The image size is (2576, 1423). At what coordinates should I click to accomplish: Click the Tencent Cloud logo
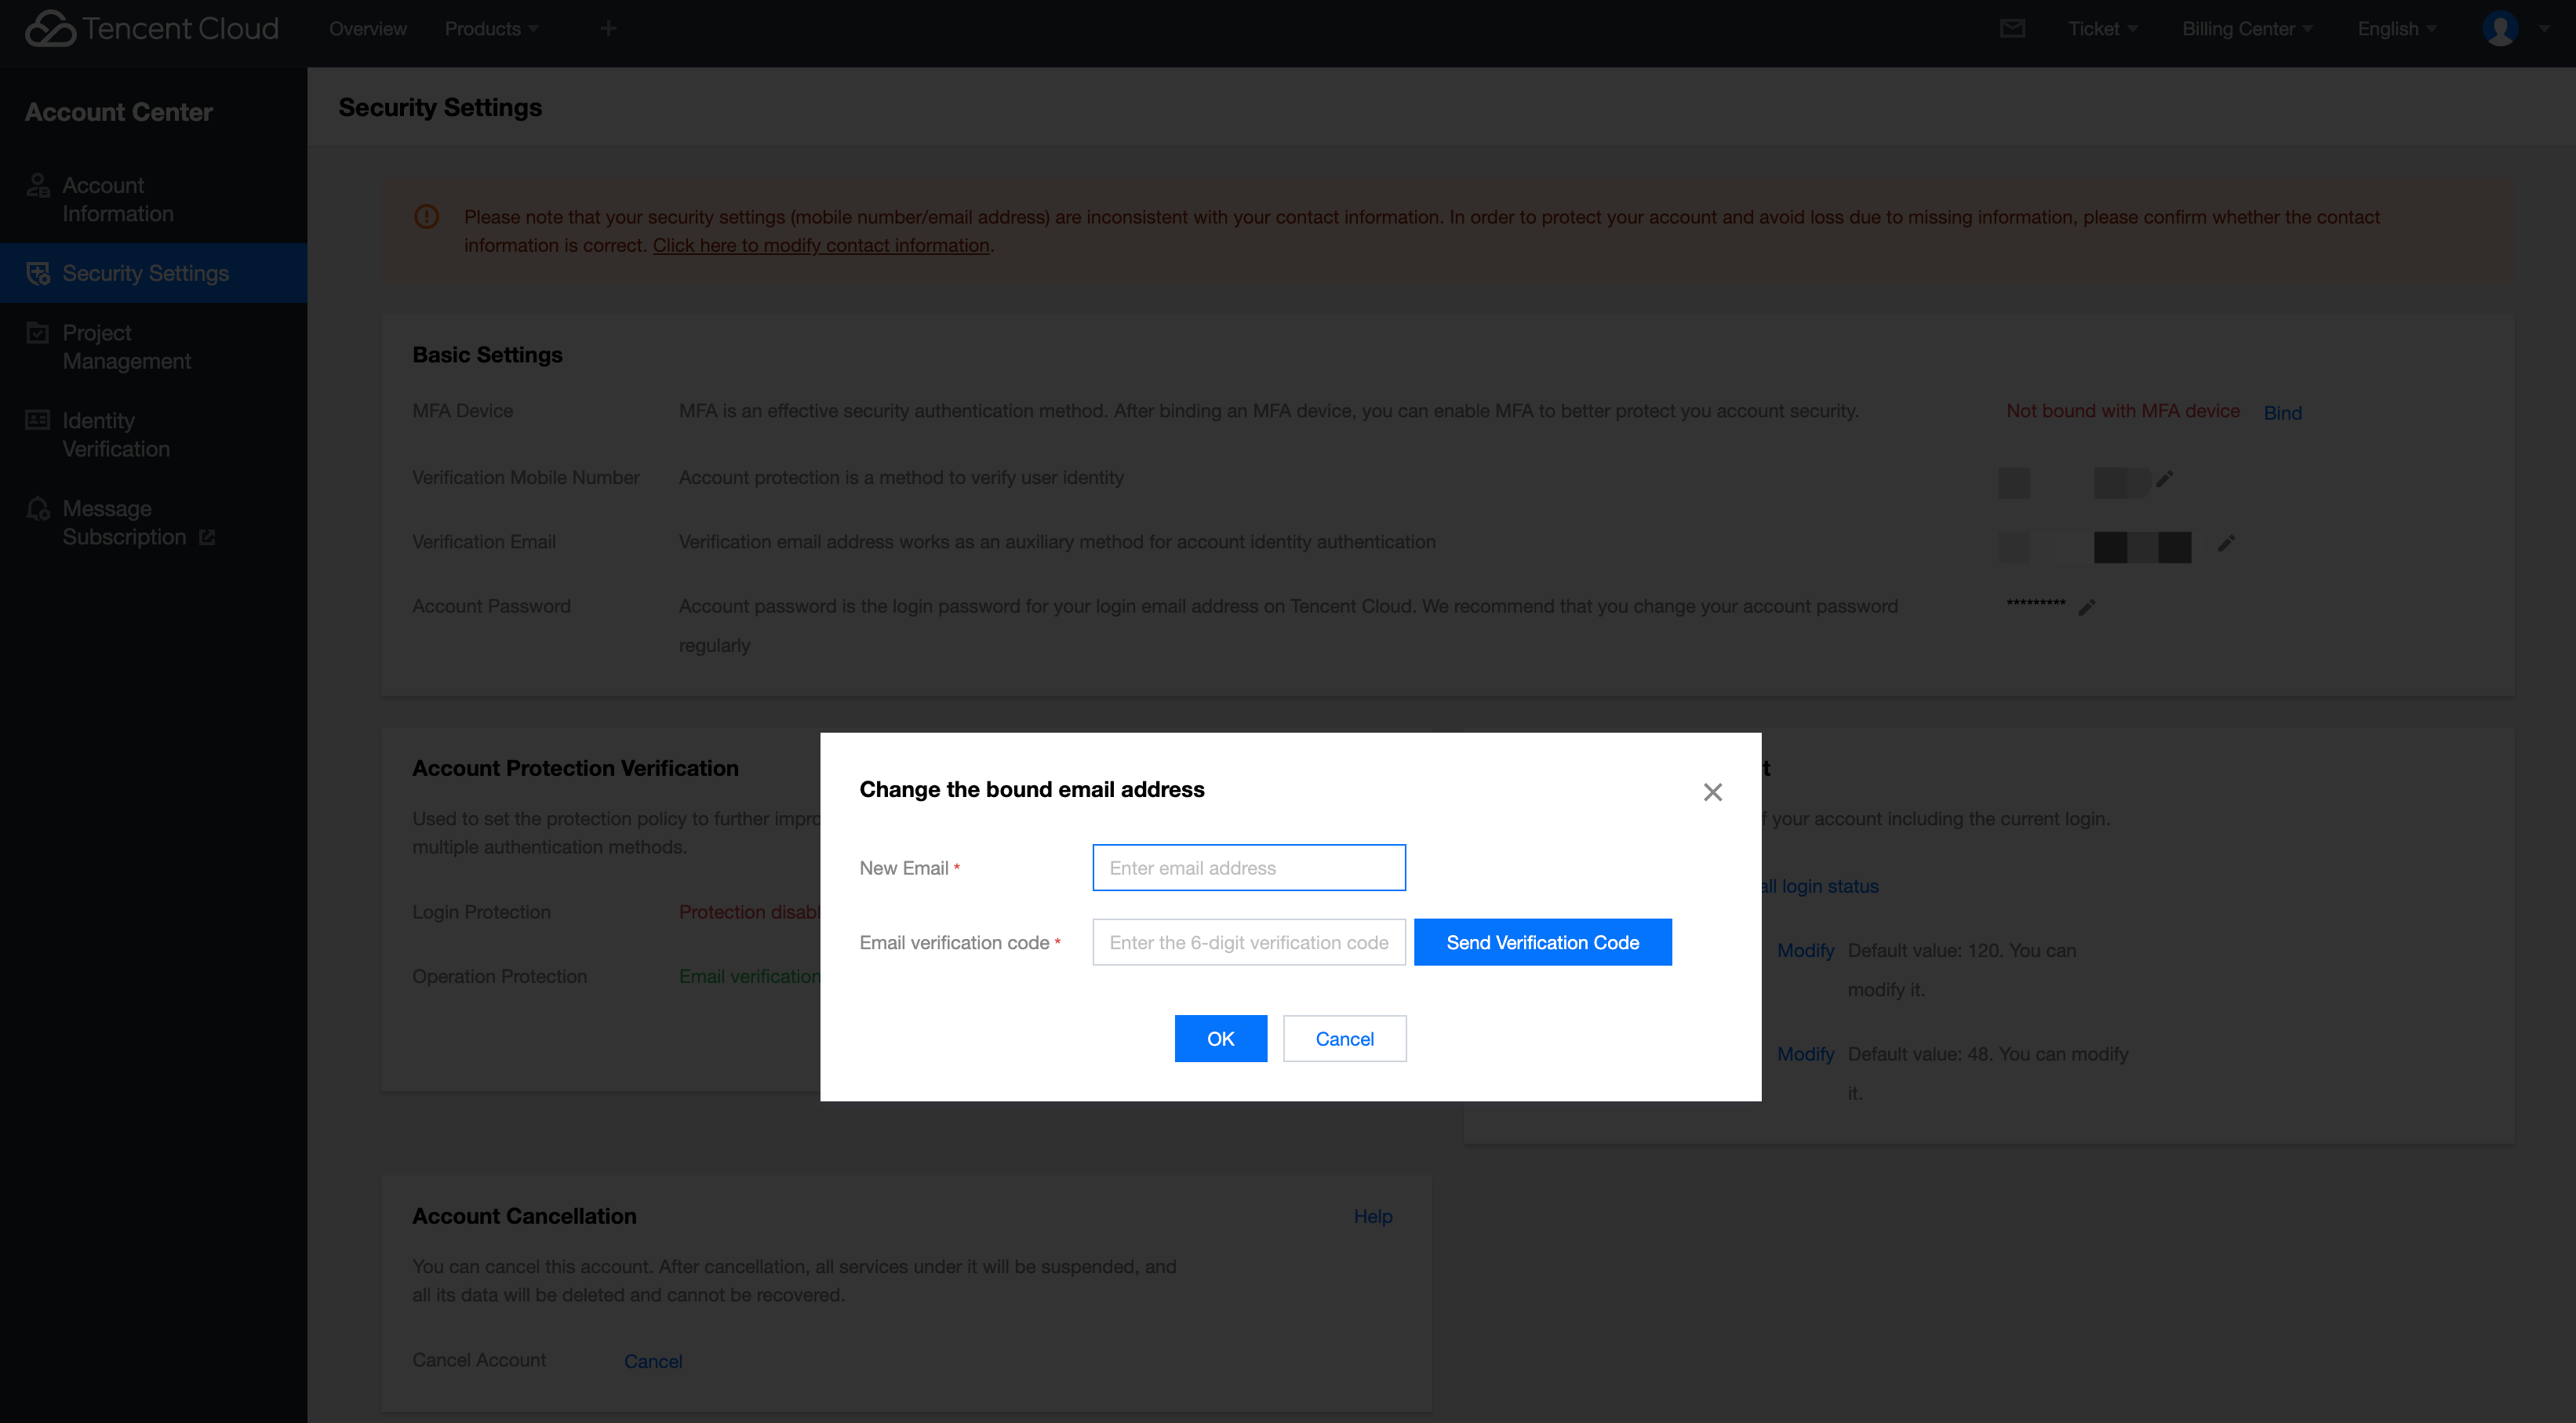pos(151,29)
